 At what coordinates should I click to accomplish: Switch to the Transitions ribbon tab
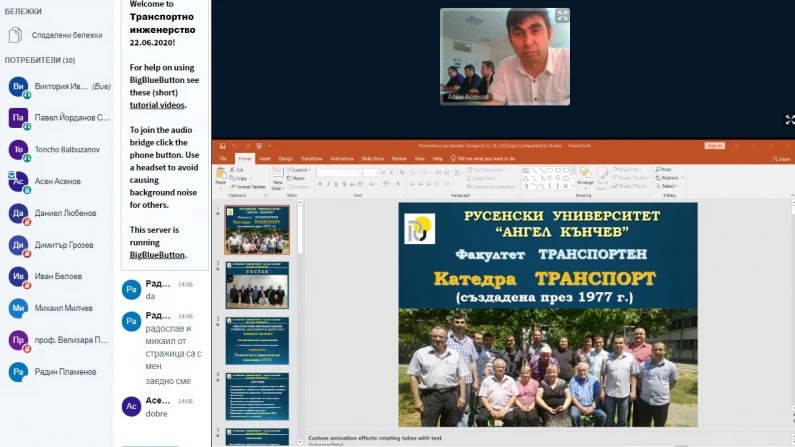point(311,159)
